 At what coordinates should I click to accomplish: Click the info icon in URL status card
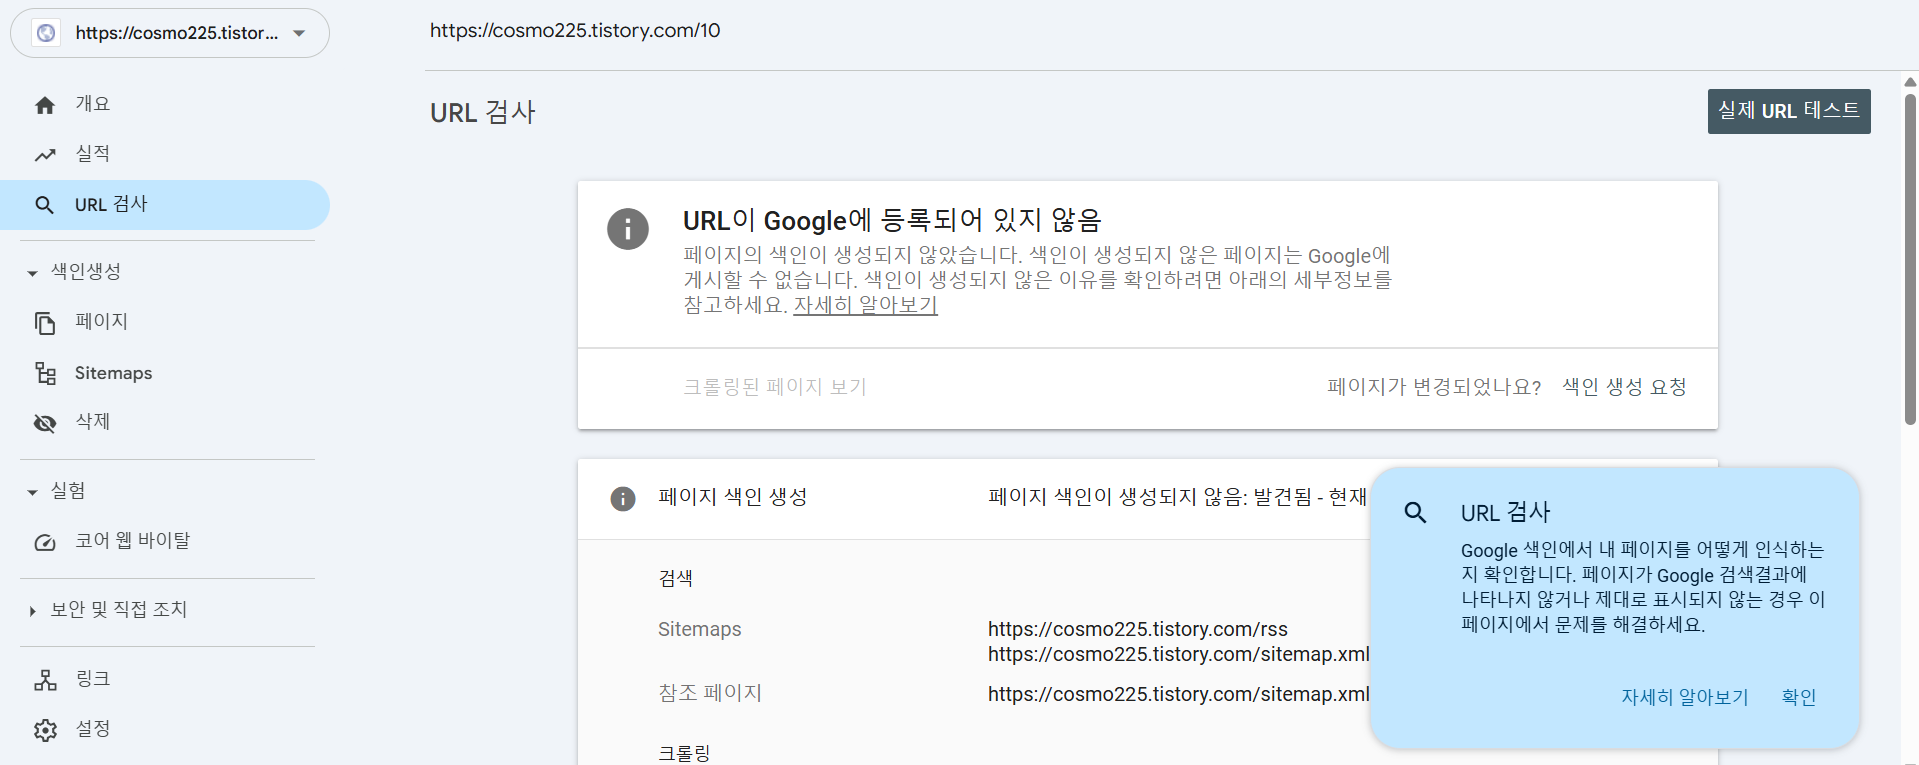628,229
